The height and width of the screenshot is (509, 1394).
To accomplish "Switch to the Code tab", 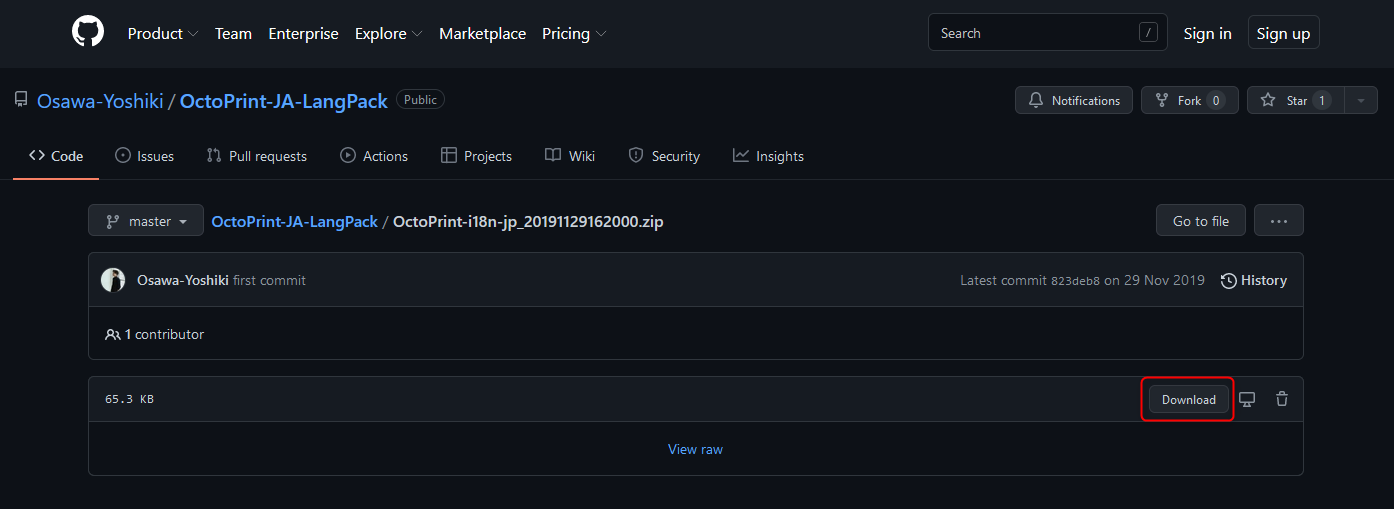I will (x=56, y=156).
